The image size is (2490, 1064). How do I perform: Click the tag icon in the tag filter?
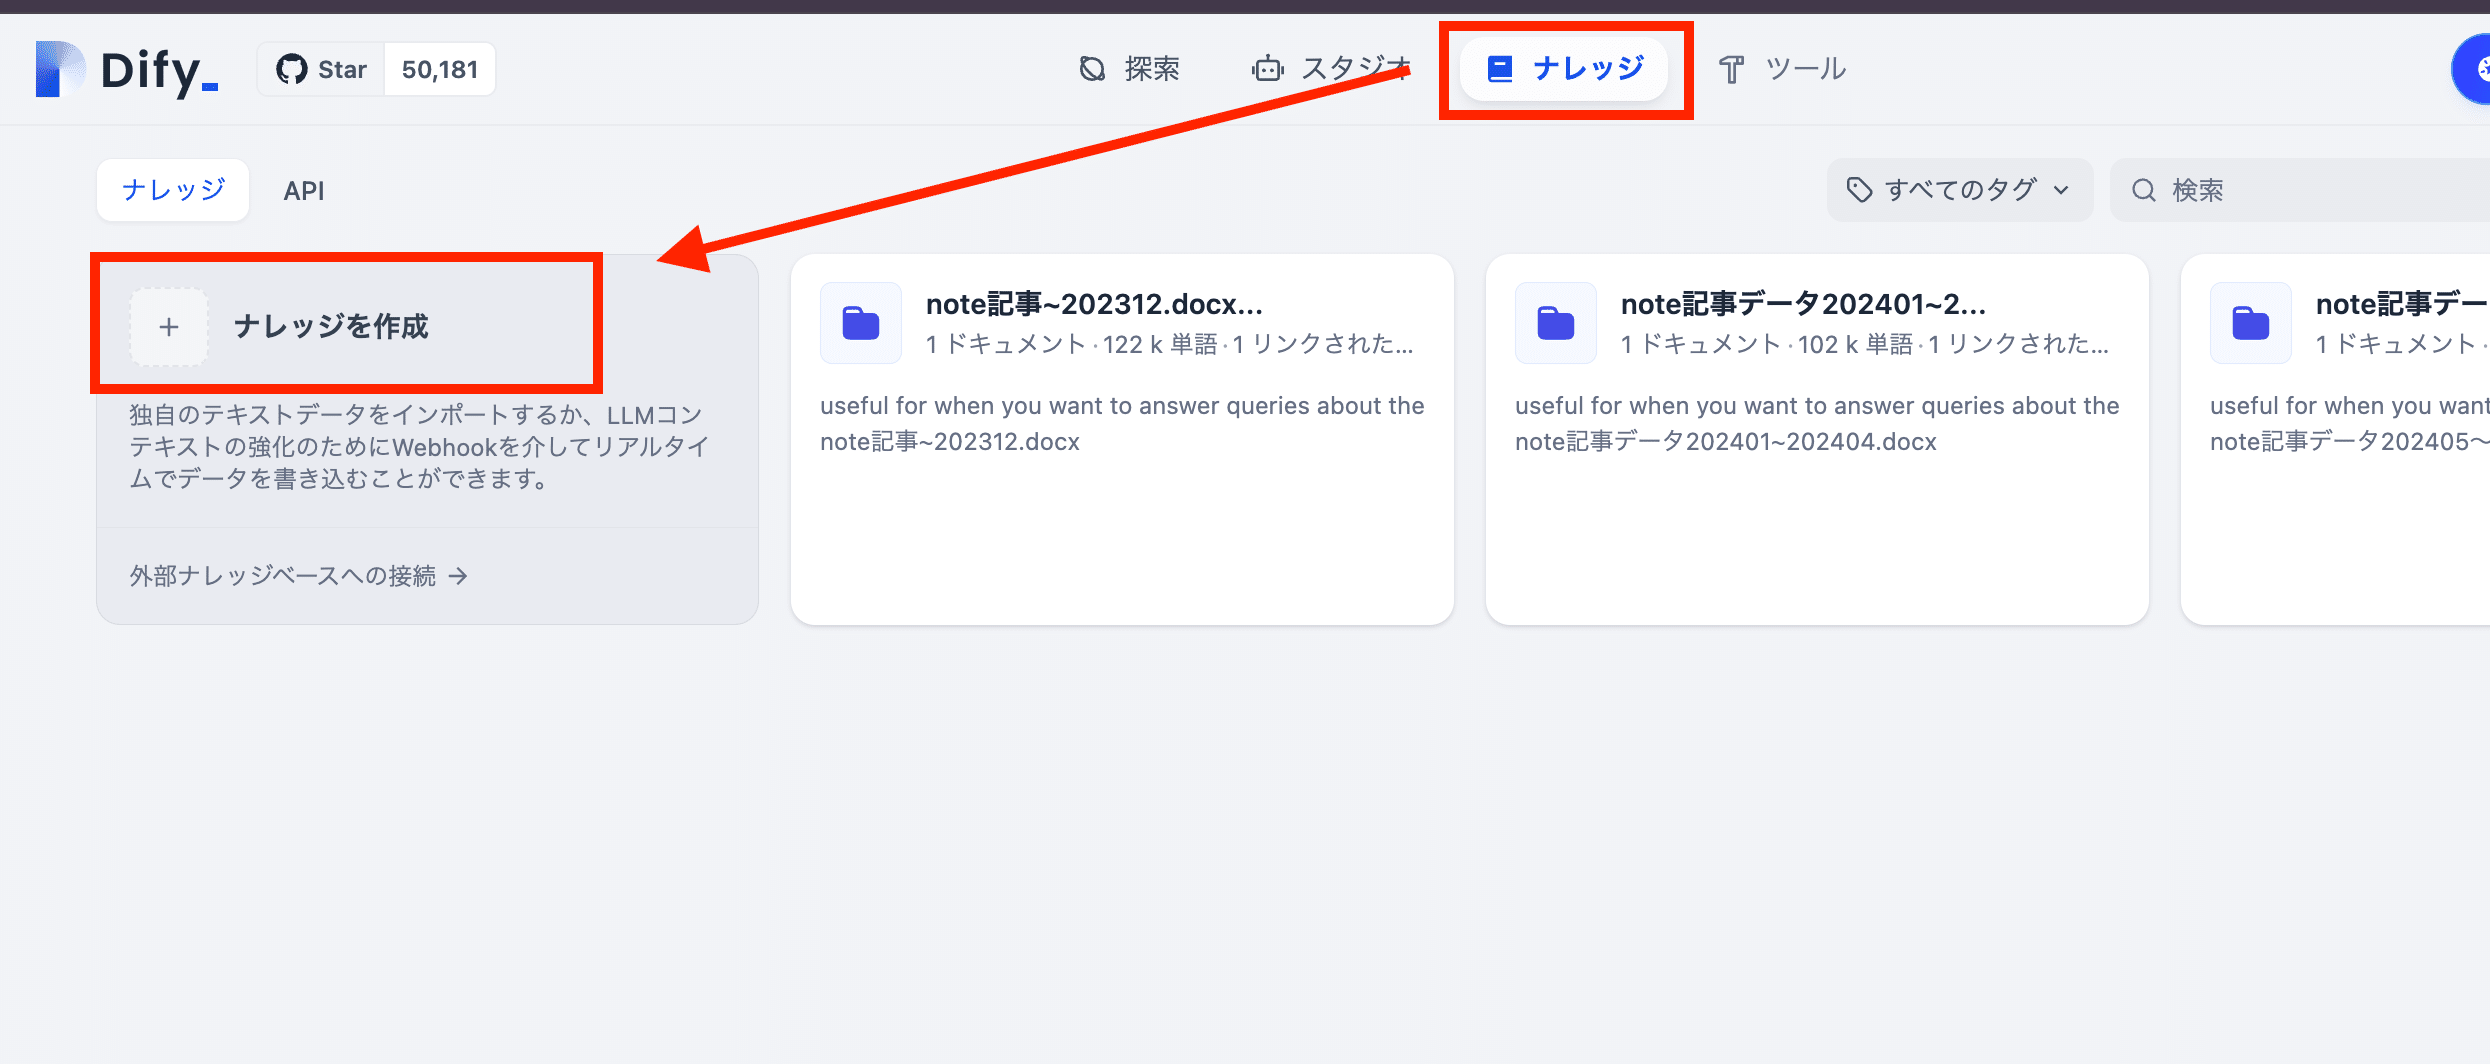pyautogui.click(x=1859, y=190)
